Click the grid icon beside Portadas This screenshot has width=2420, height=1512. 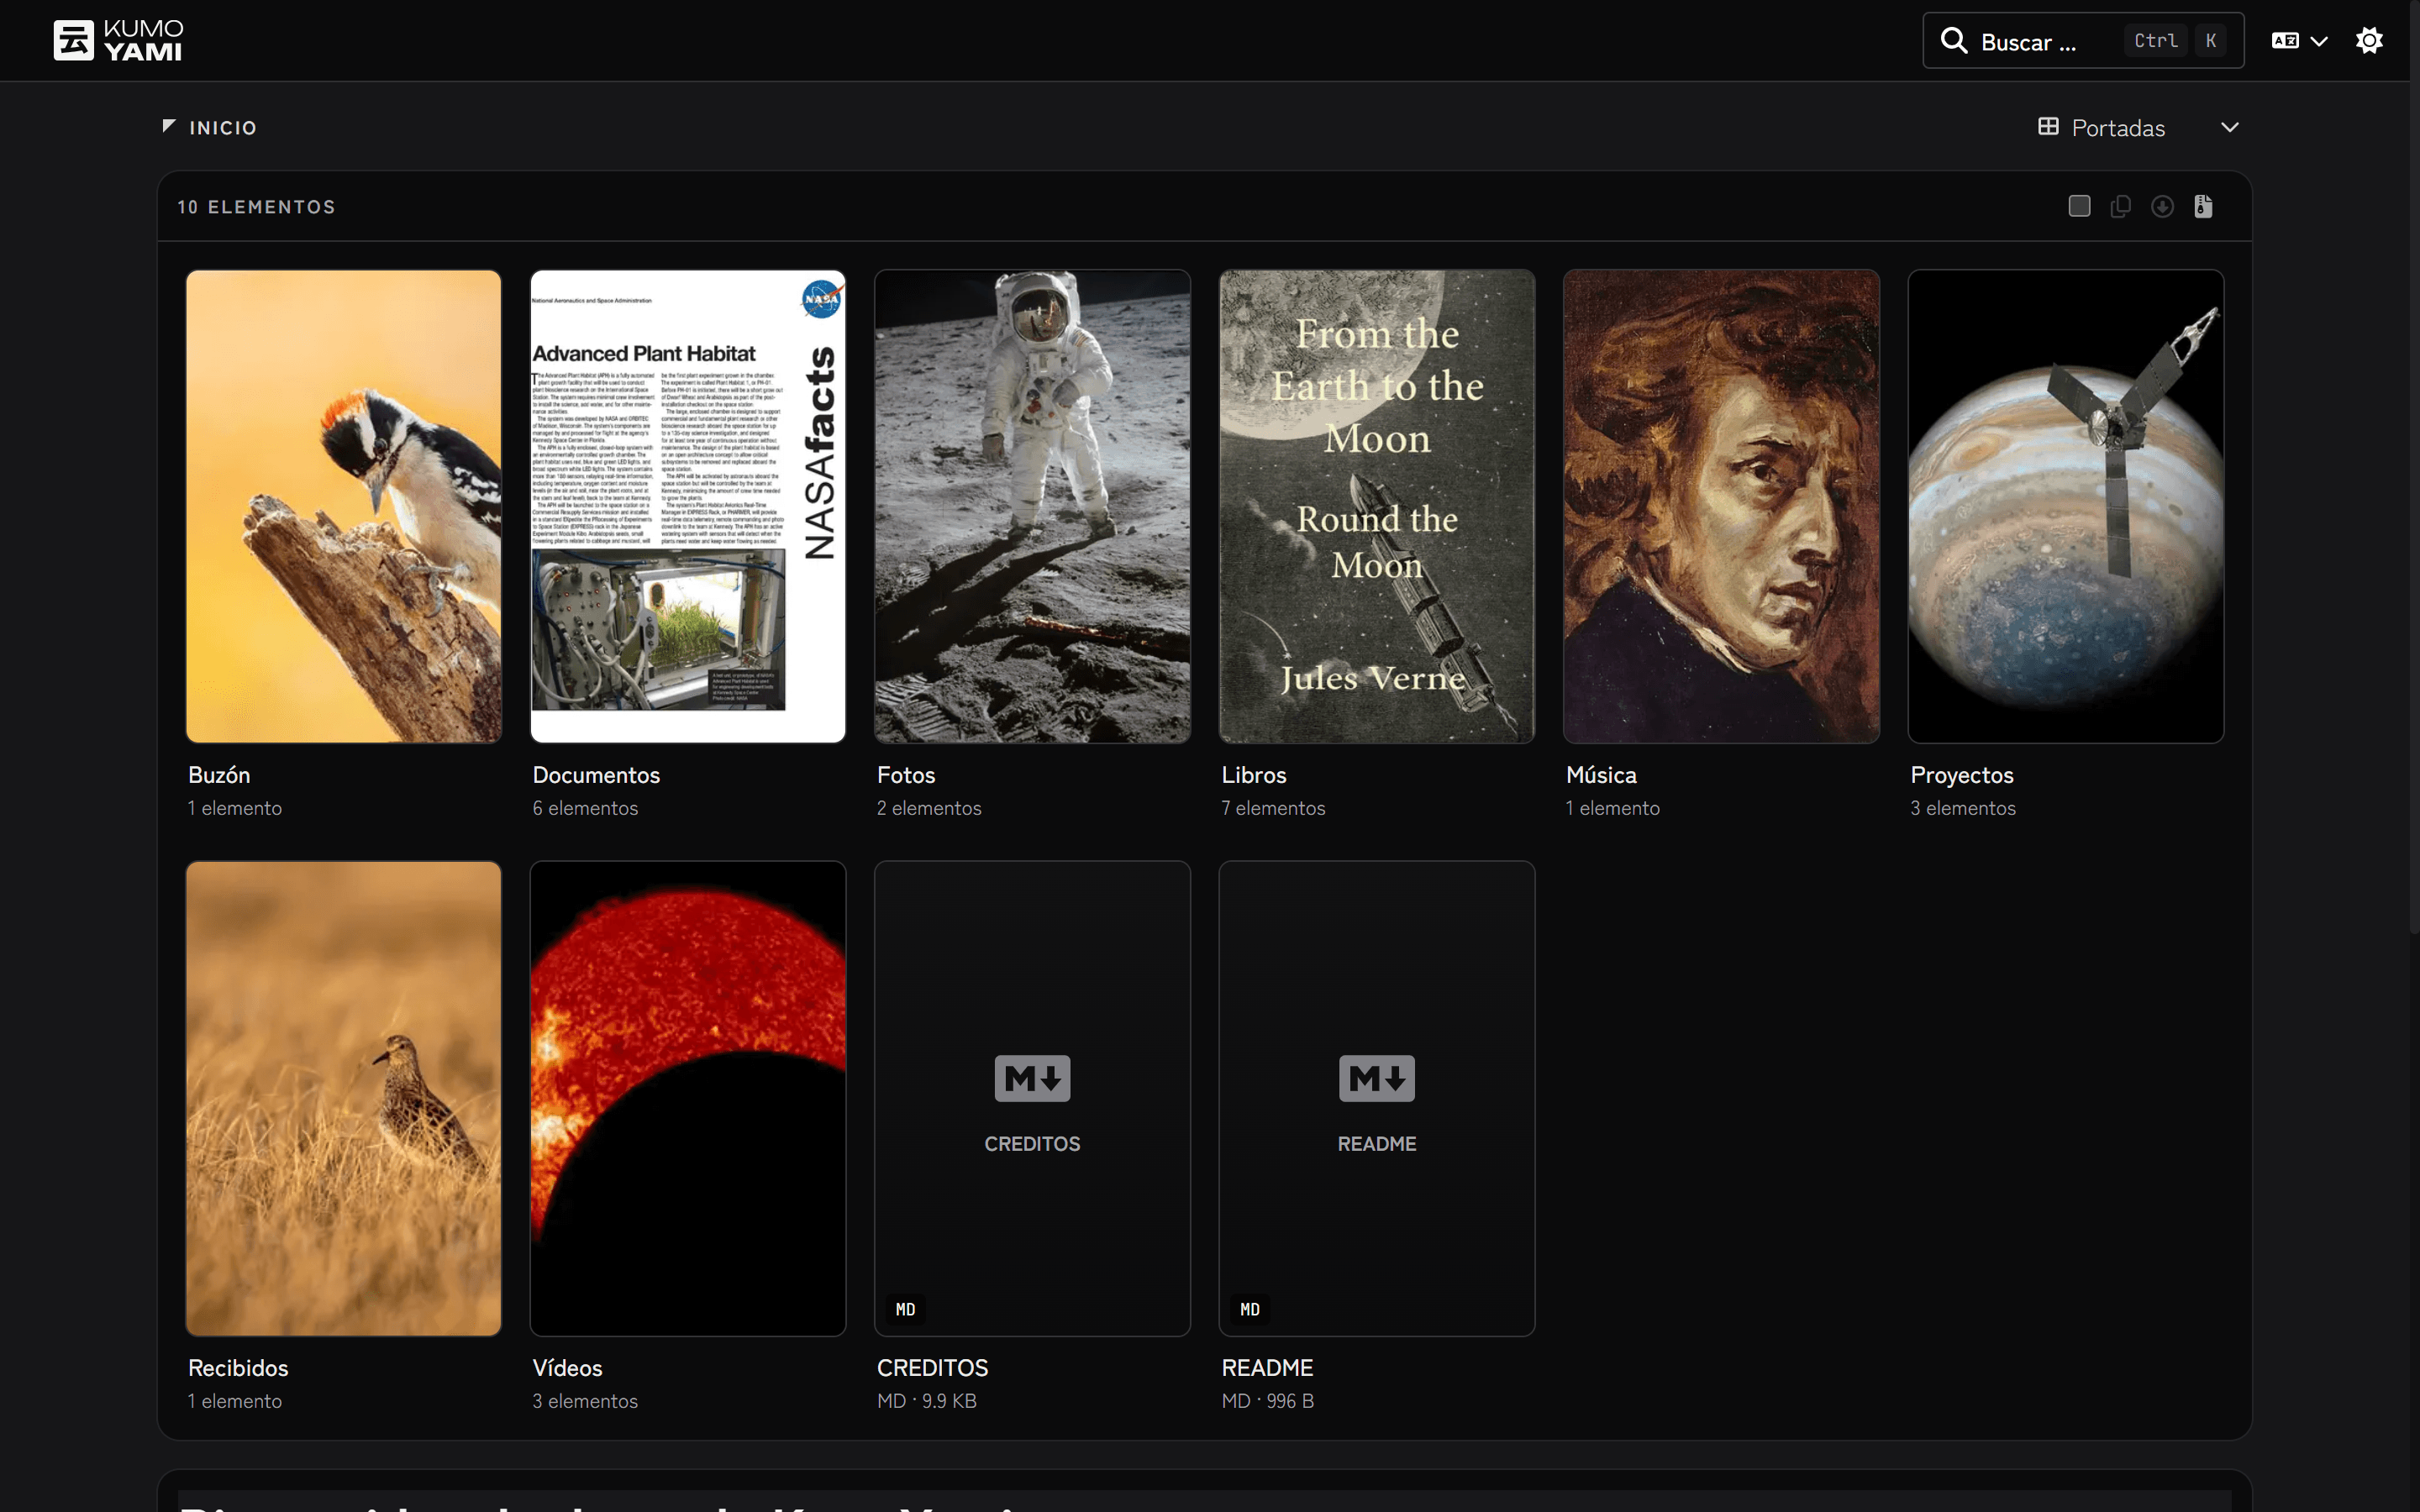click(x=2048, y=126)
